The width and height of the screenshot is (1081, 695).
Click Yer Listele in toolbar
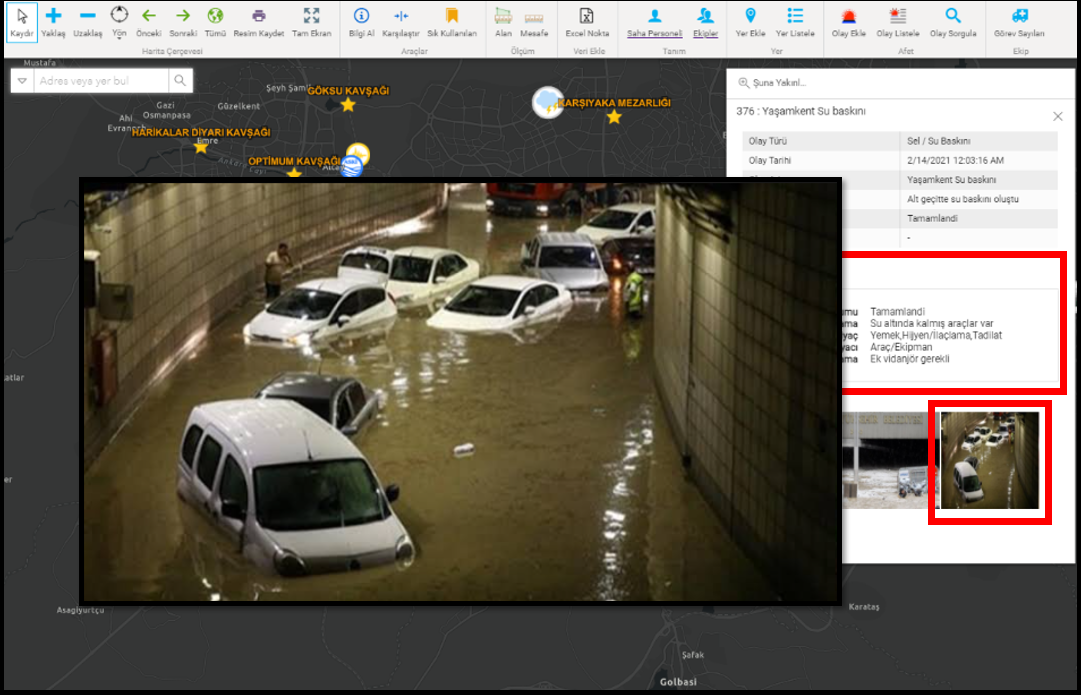click(795, 17)
